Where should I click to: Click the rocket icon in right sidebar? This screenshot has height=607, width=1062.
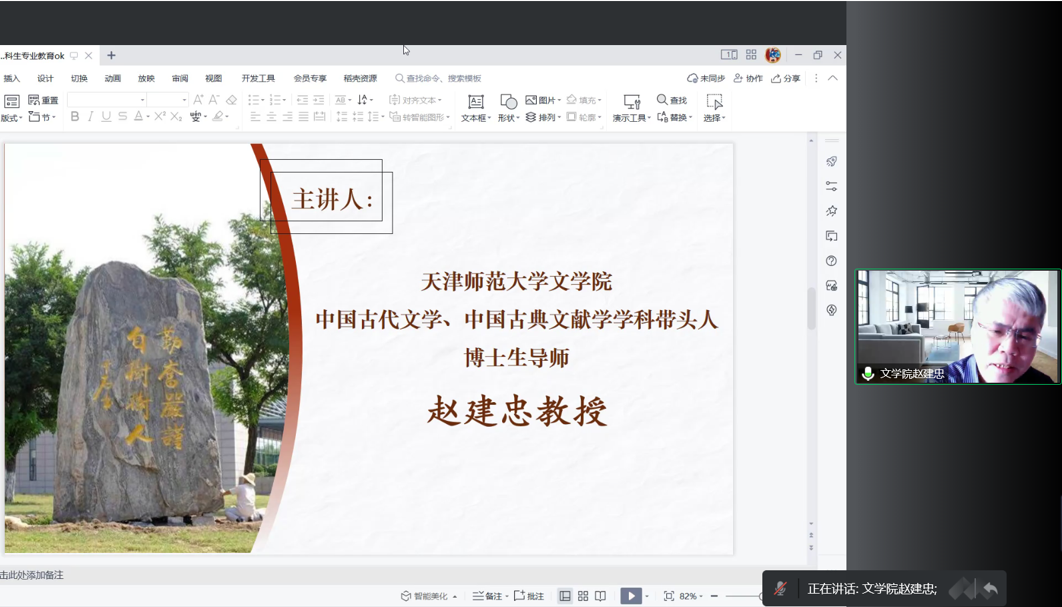(831, 161)
